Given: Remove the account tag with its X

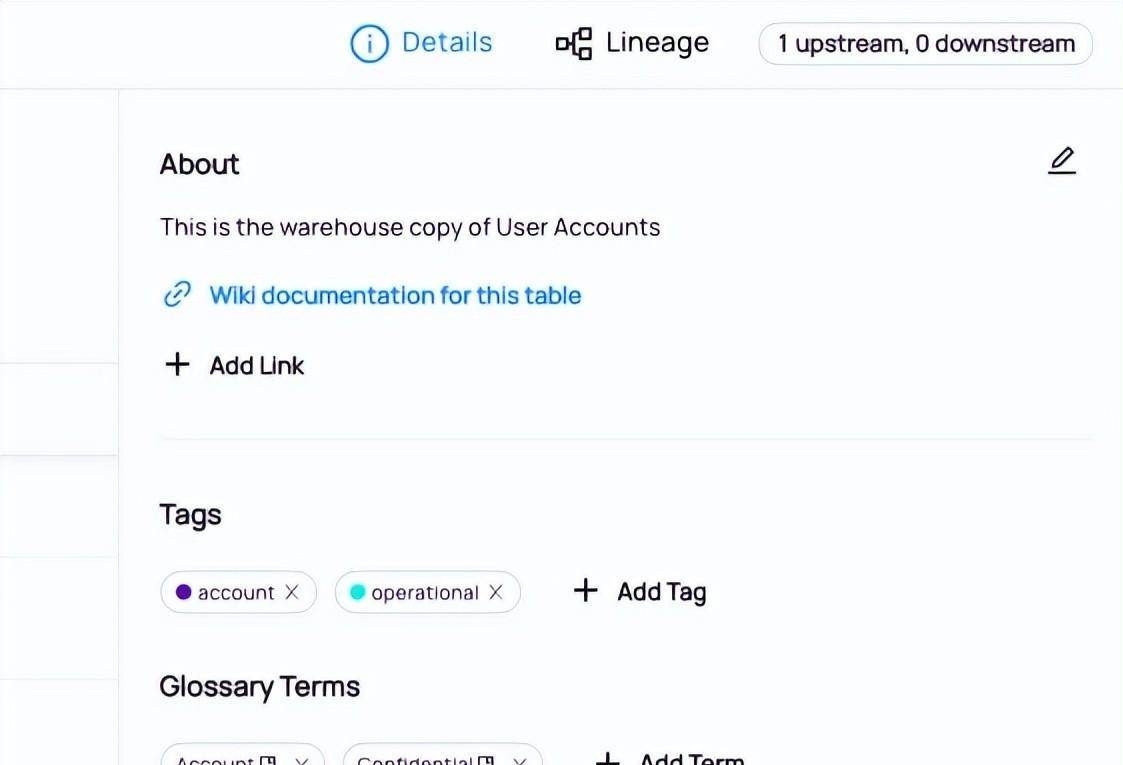Looking at the screenshot, I should [291, 592].
